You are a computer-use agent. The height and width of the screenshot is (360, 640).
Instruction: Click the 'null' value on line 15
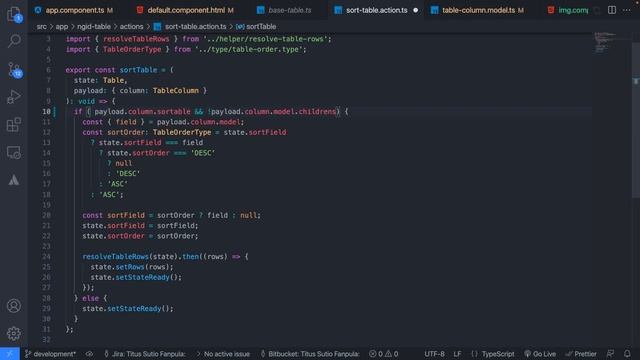[124, 163]
